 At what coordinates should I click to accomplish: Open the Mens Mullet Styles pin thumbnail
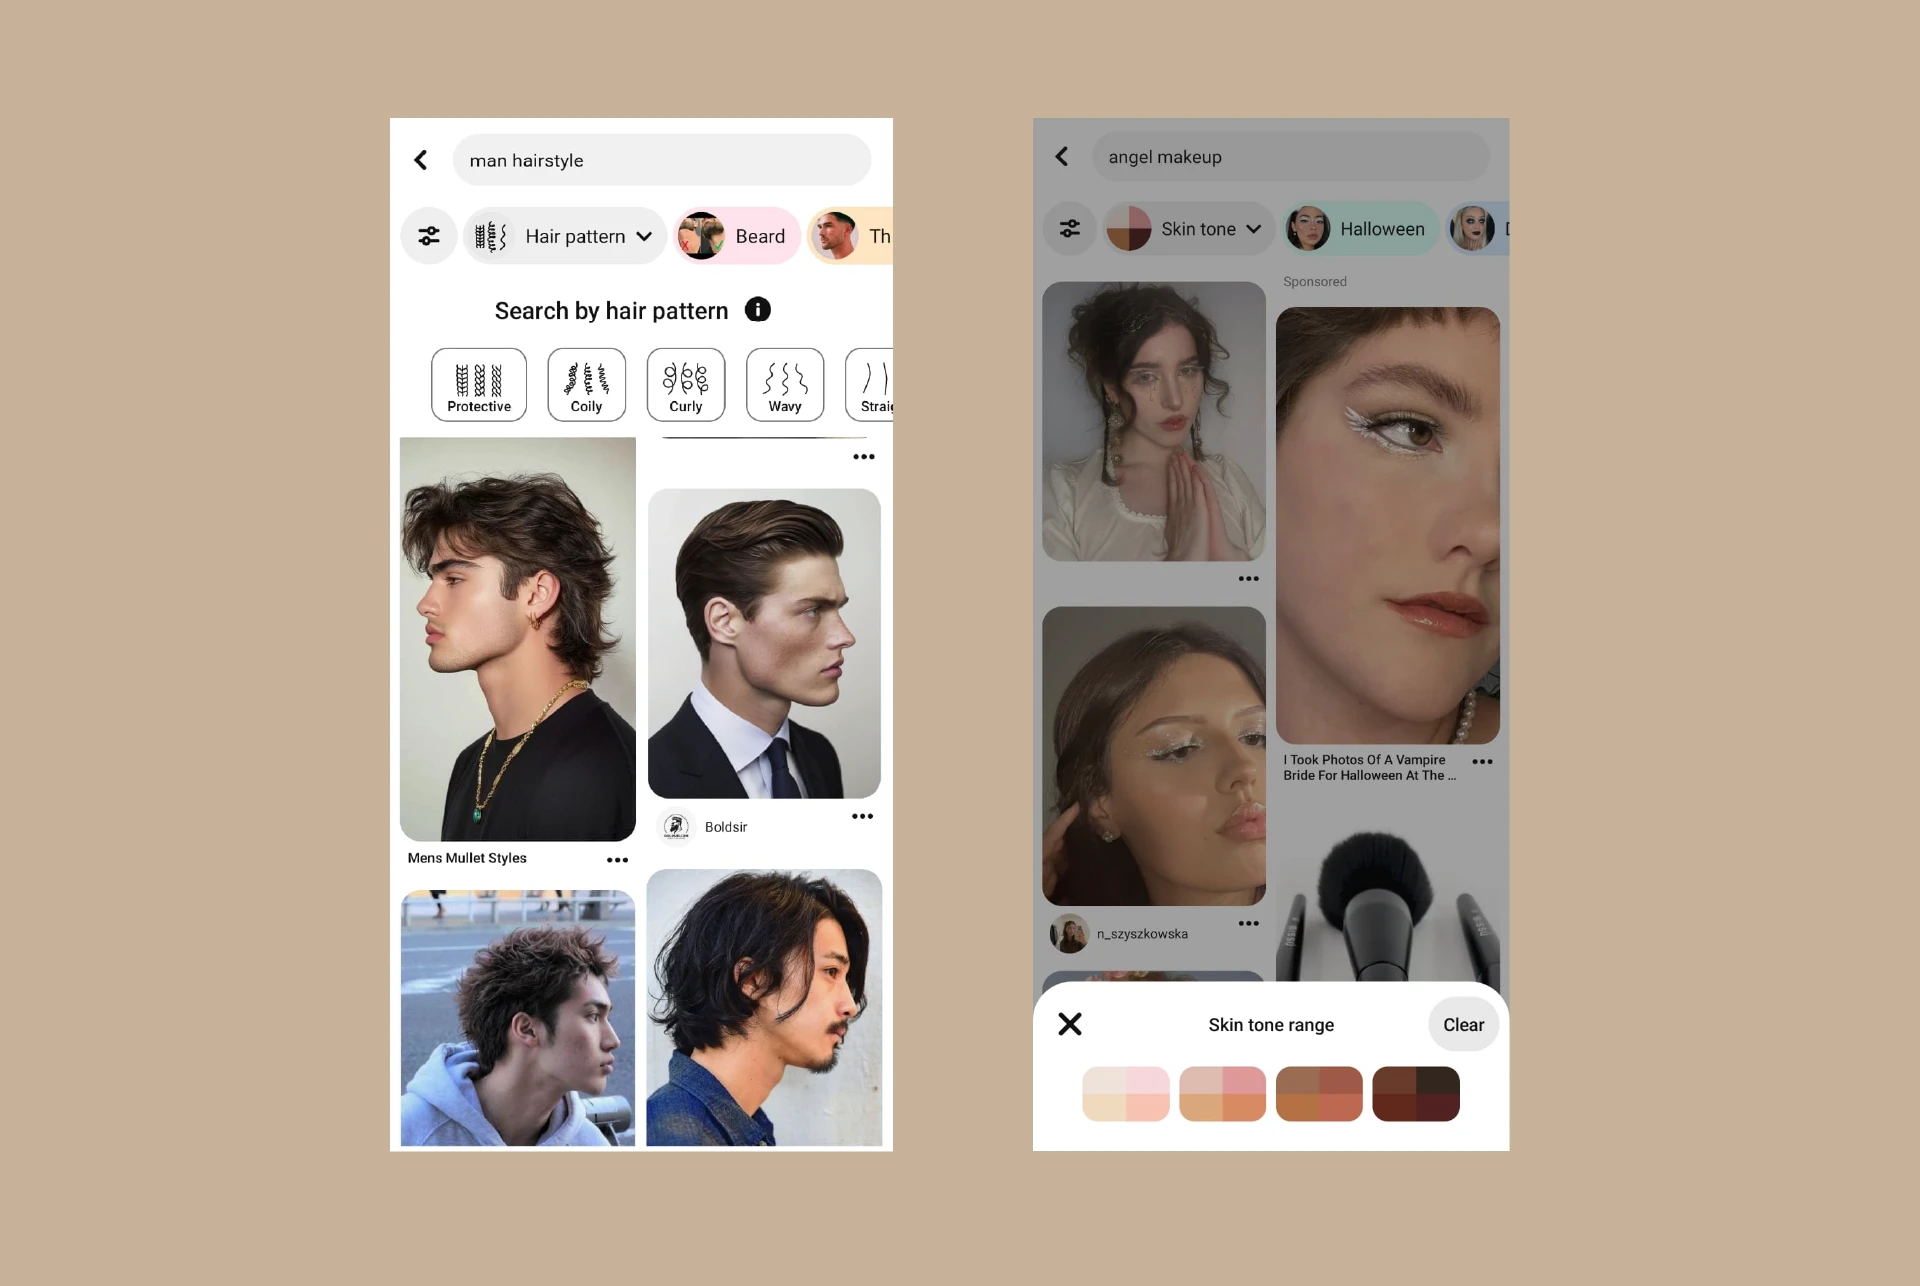(x=517, y=639)
